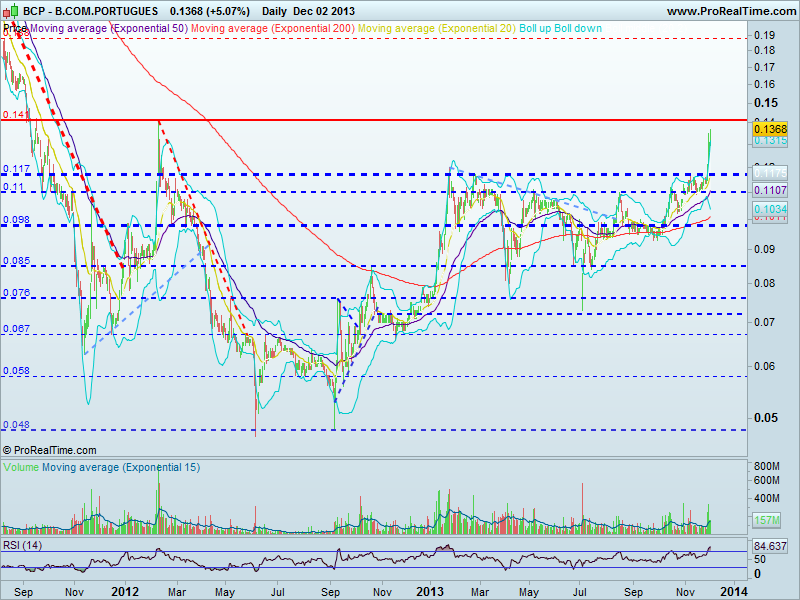Open the Daily timeframe label
Viewport: 800px width, 600px height.
(x=273, y=11)
